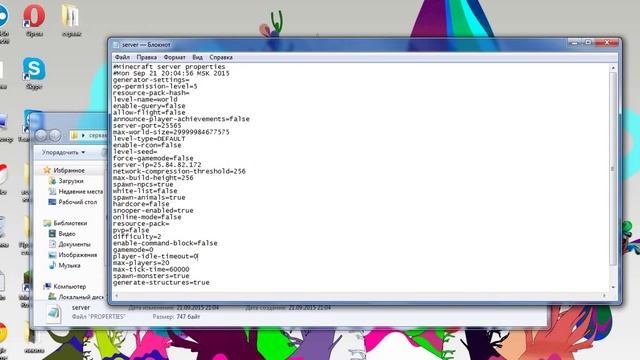Open the Вид menu in Notepad
Viewport: 640px width, 360px height.
(197, 58)
